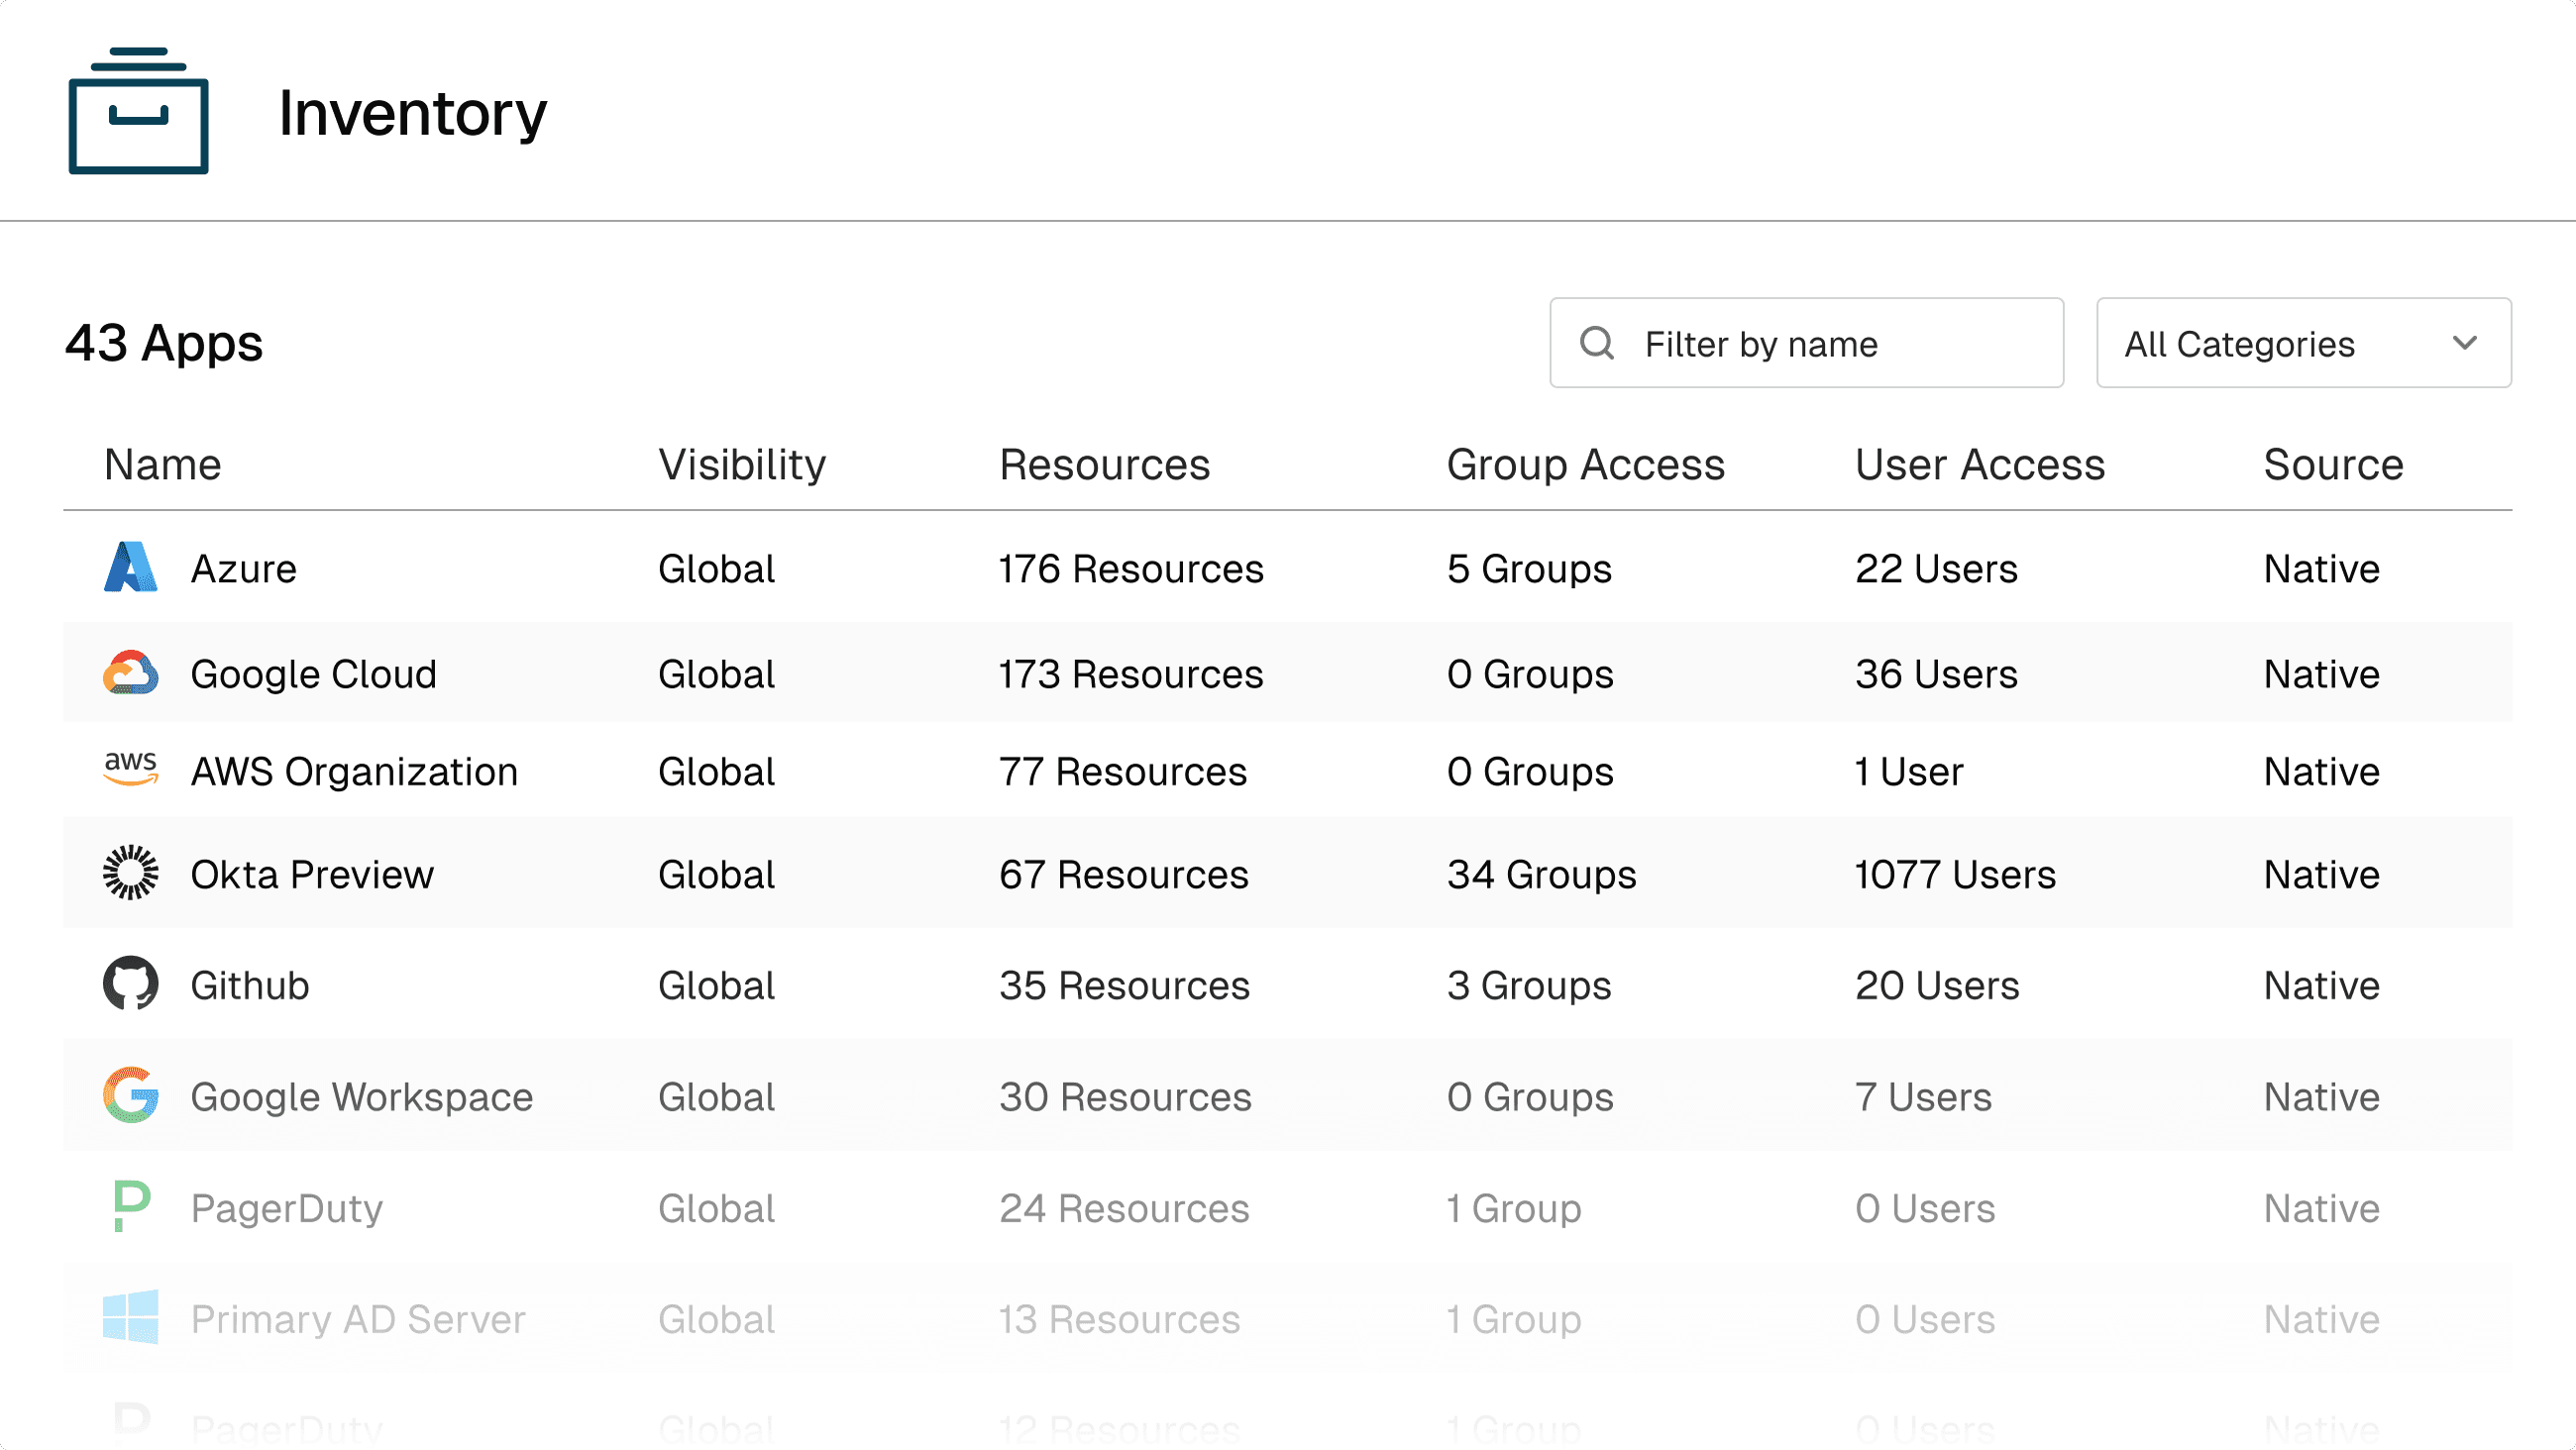Sort by the Resources column header

click(1104, 465)
